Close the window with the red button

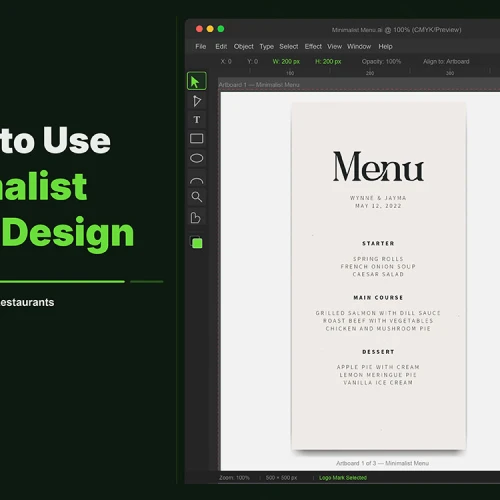pos(199,29)
